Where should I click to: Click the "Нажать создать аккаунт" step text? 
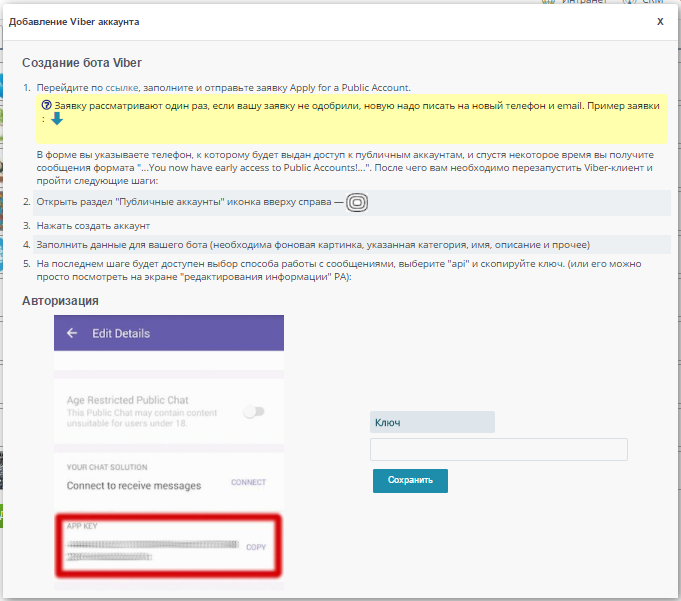point(93,225)
